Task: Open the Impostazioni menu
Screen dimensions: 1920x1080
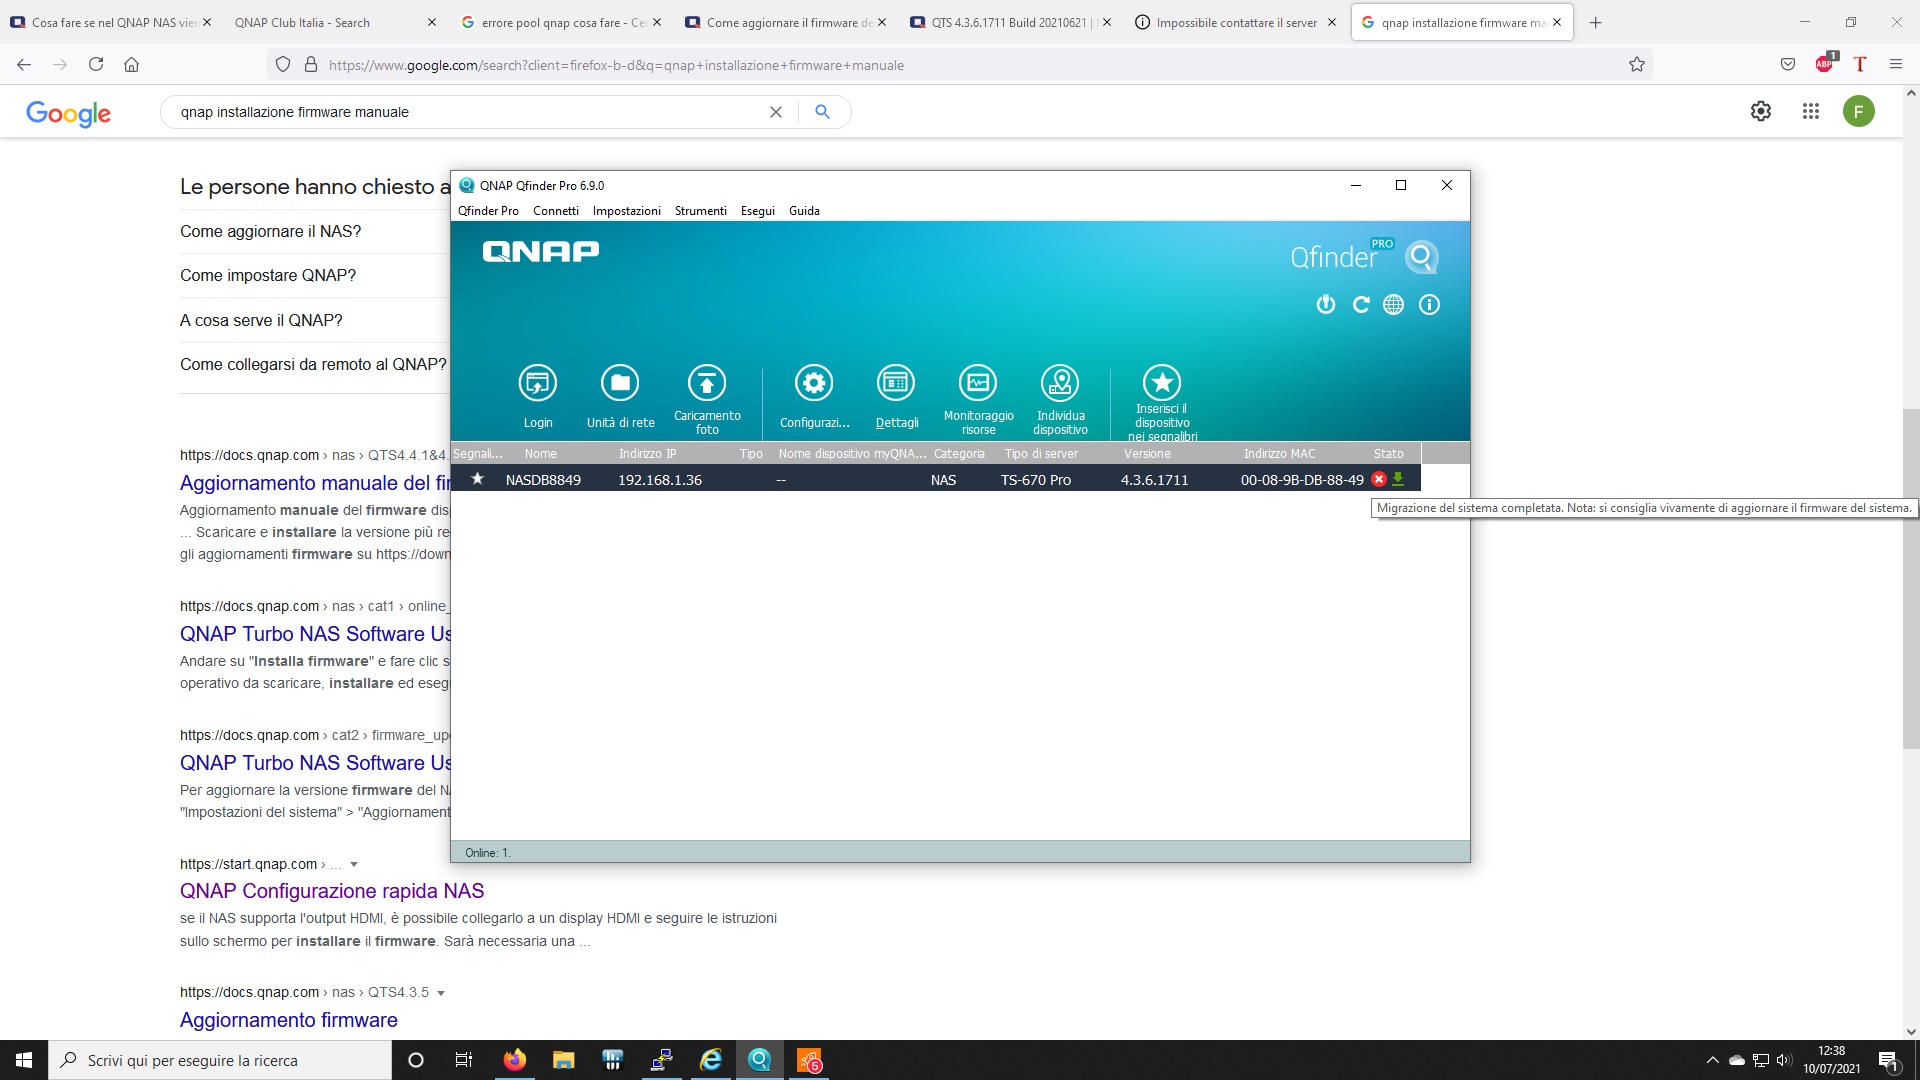Action: tap(626, 211)
